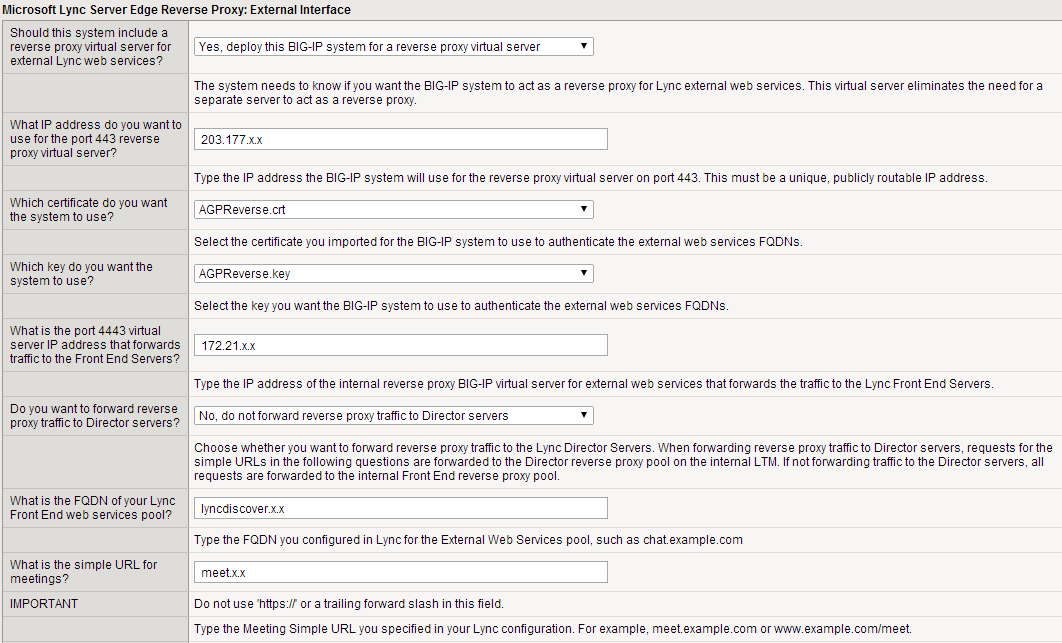
Task: Click the 203.177.x.x IP address field
Action: [400, 139]
